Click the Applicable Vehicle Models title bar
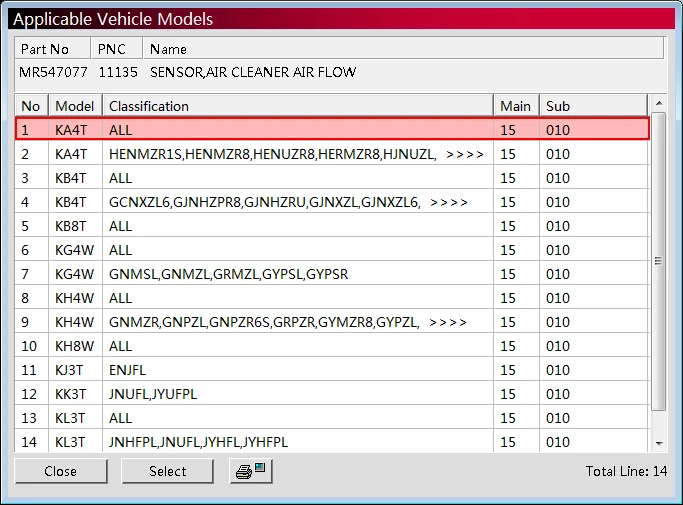Viewport: 683px width, 505px height. tap(342, 19)
